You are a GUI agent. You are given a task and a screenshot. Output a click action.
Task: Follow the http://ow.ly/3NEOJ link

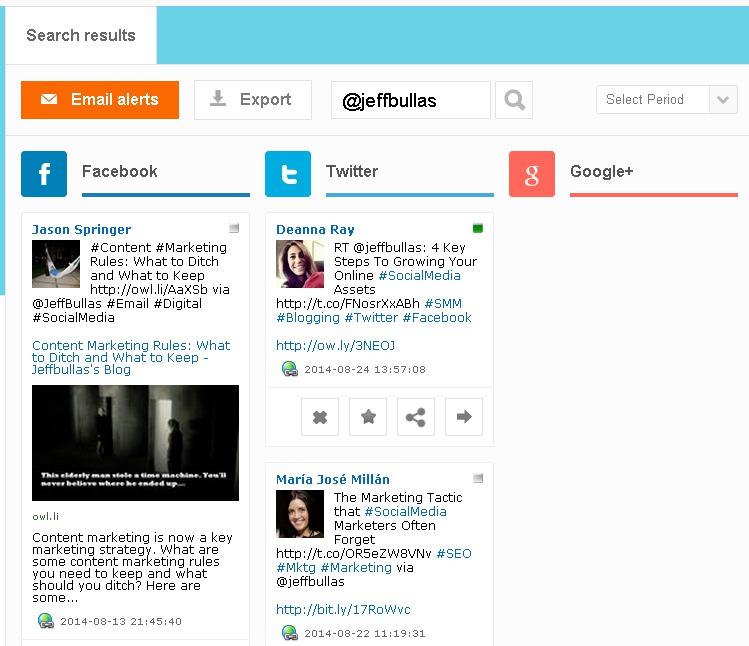click(335, 345)
